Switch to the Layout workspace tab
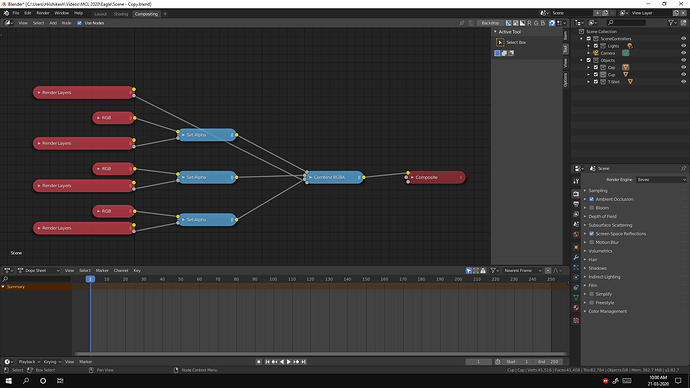Image resolution: width=690 pixels, height=388 pixels. coord(100,14)
